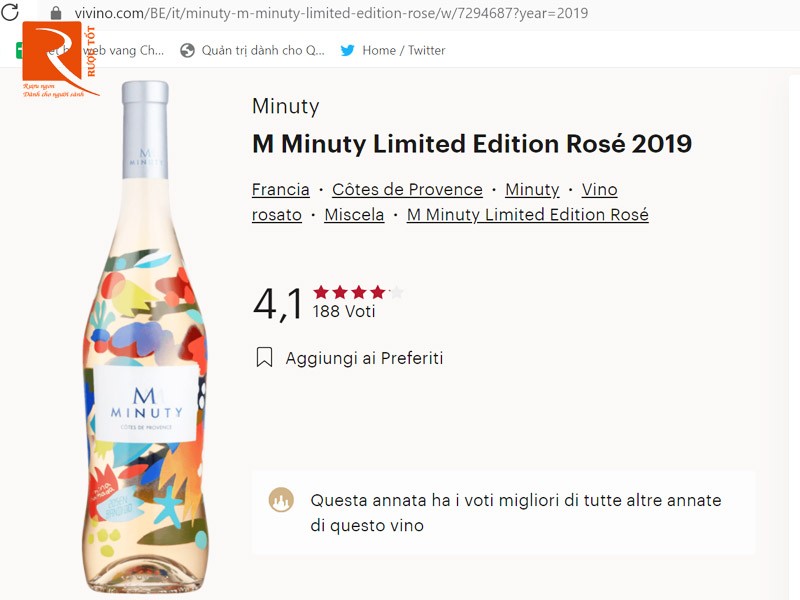Open the Miscela grape link
This screenshot has height=600, width=800.
[354, 215]
